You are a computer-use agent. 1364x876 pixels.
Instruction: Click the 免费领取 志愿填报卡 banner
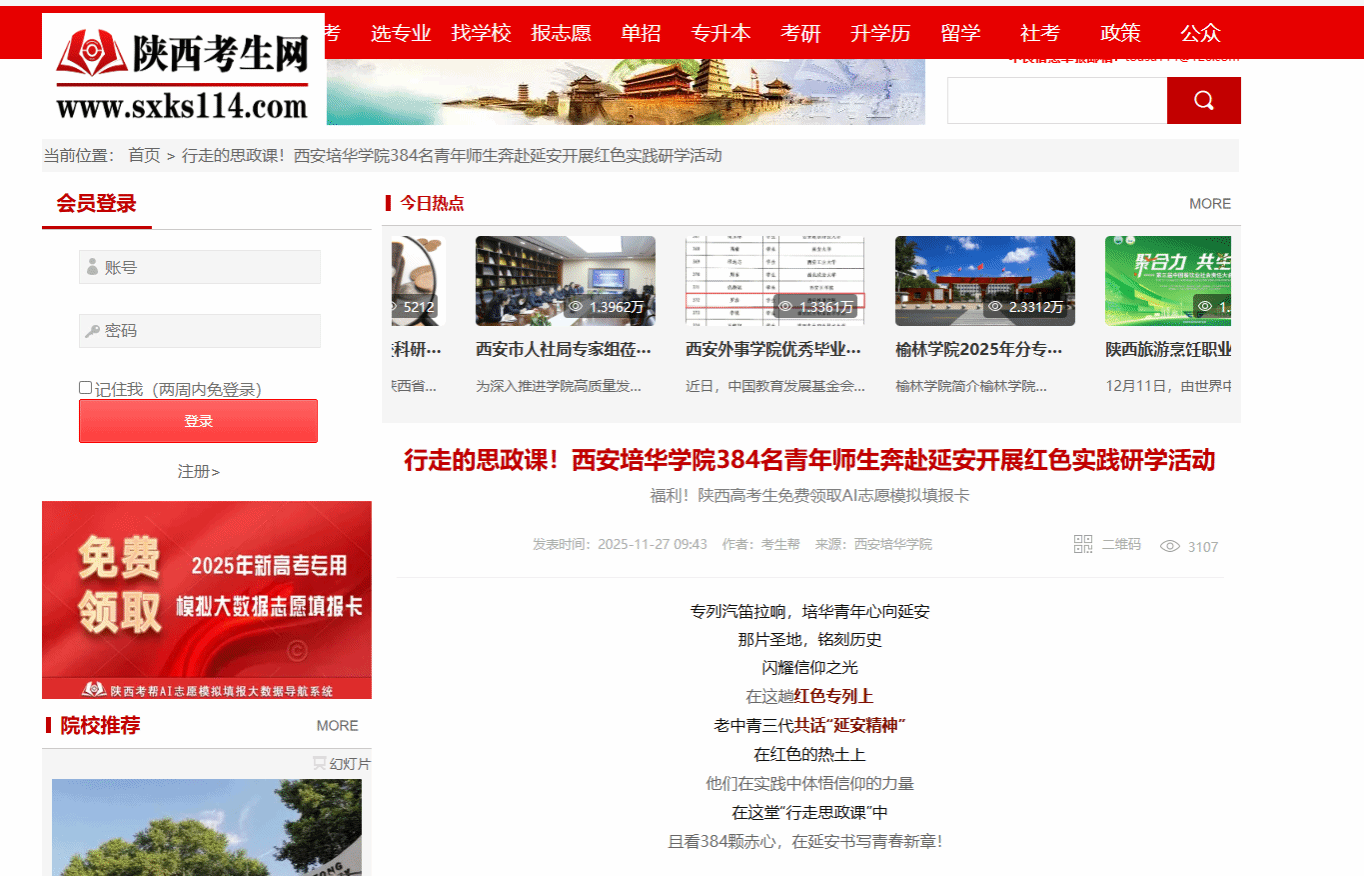206,599
